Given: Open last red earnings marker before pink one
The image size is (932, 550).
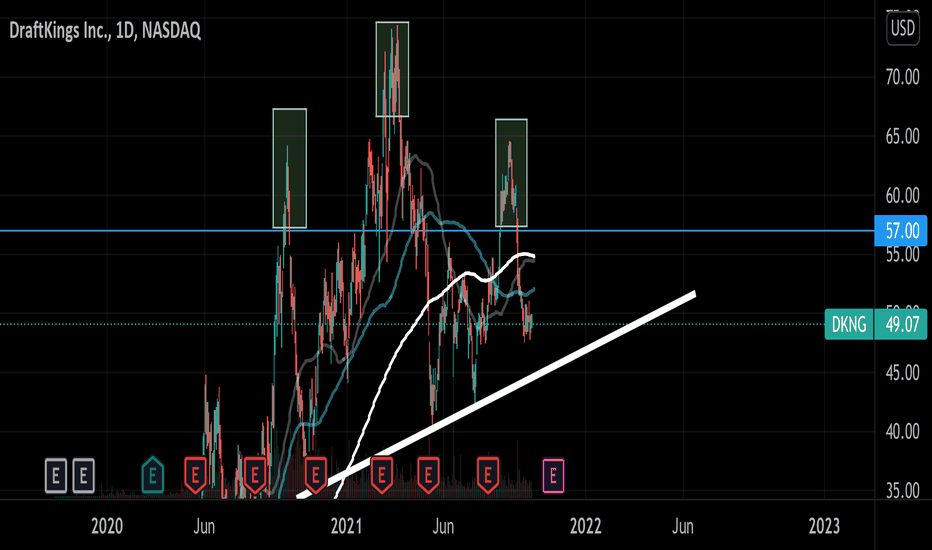Looking at the screenshot, I should point(488,475).
